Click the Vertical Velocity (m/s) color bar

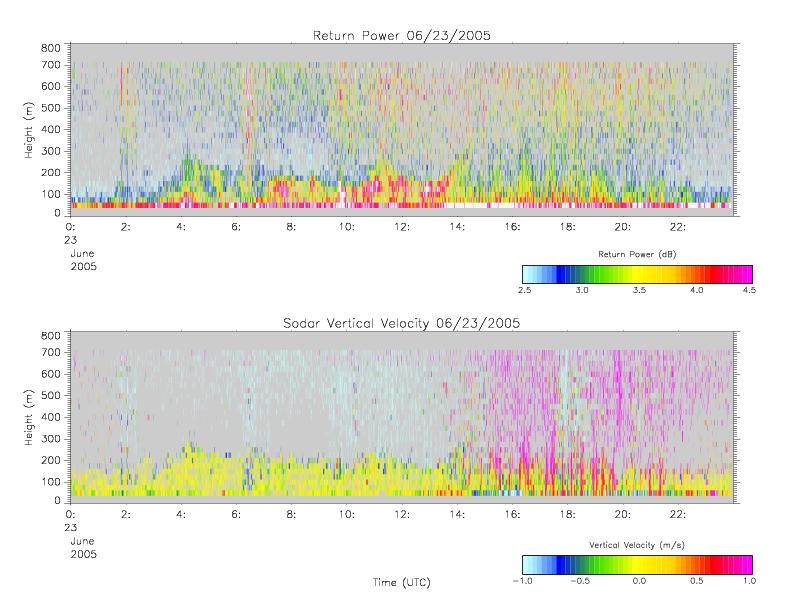[x=637, y=565]
